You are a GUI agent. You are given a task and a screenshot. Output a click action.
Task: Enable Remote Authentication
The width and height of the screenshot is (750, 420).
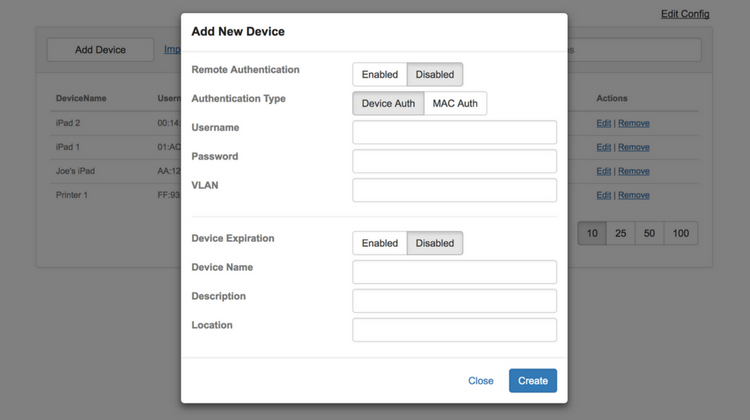click(380, 75)
